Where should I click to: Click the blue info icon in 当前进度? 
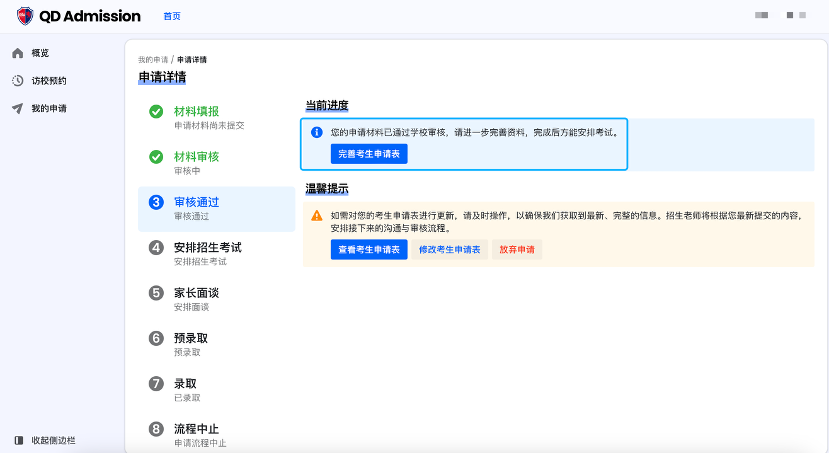tap(316, 132)
